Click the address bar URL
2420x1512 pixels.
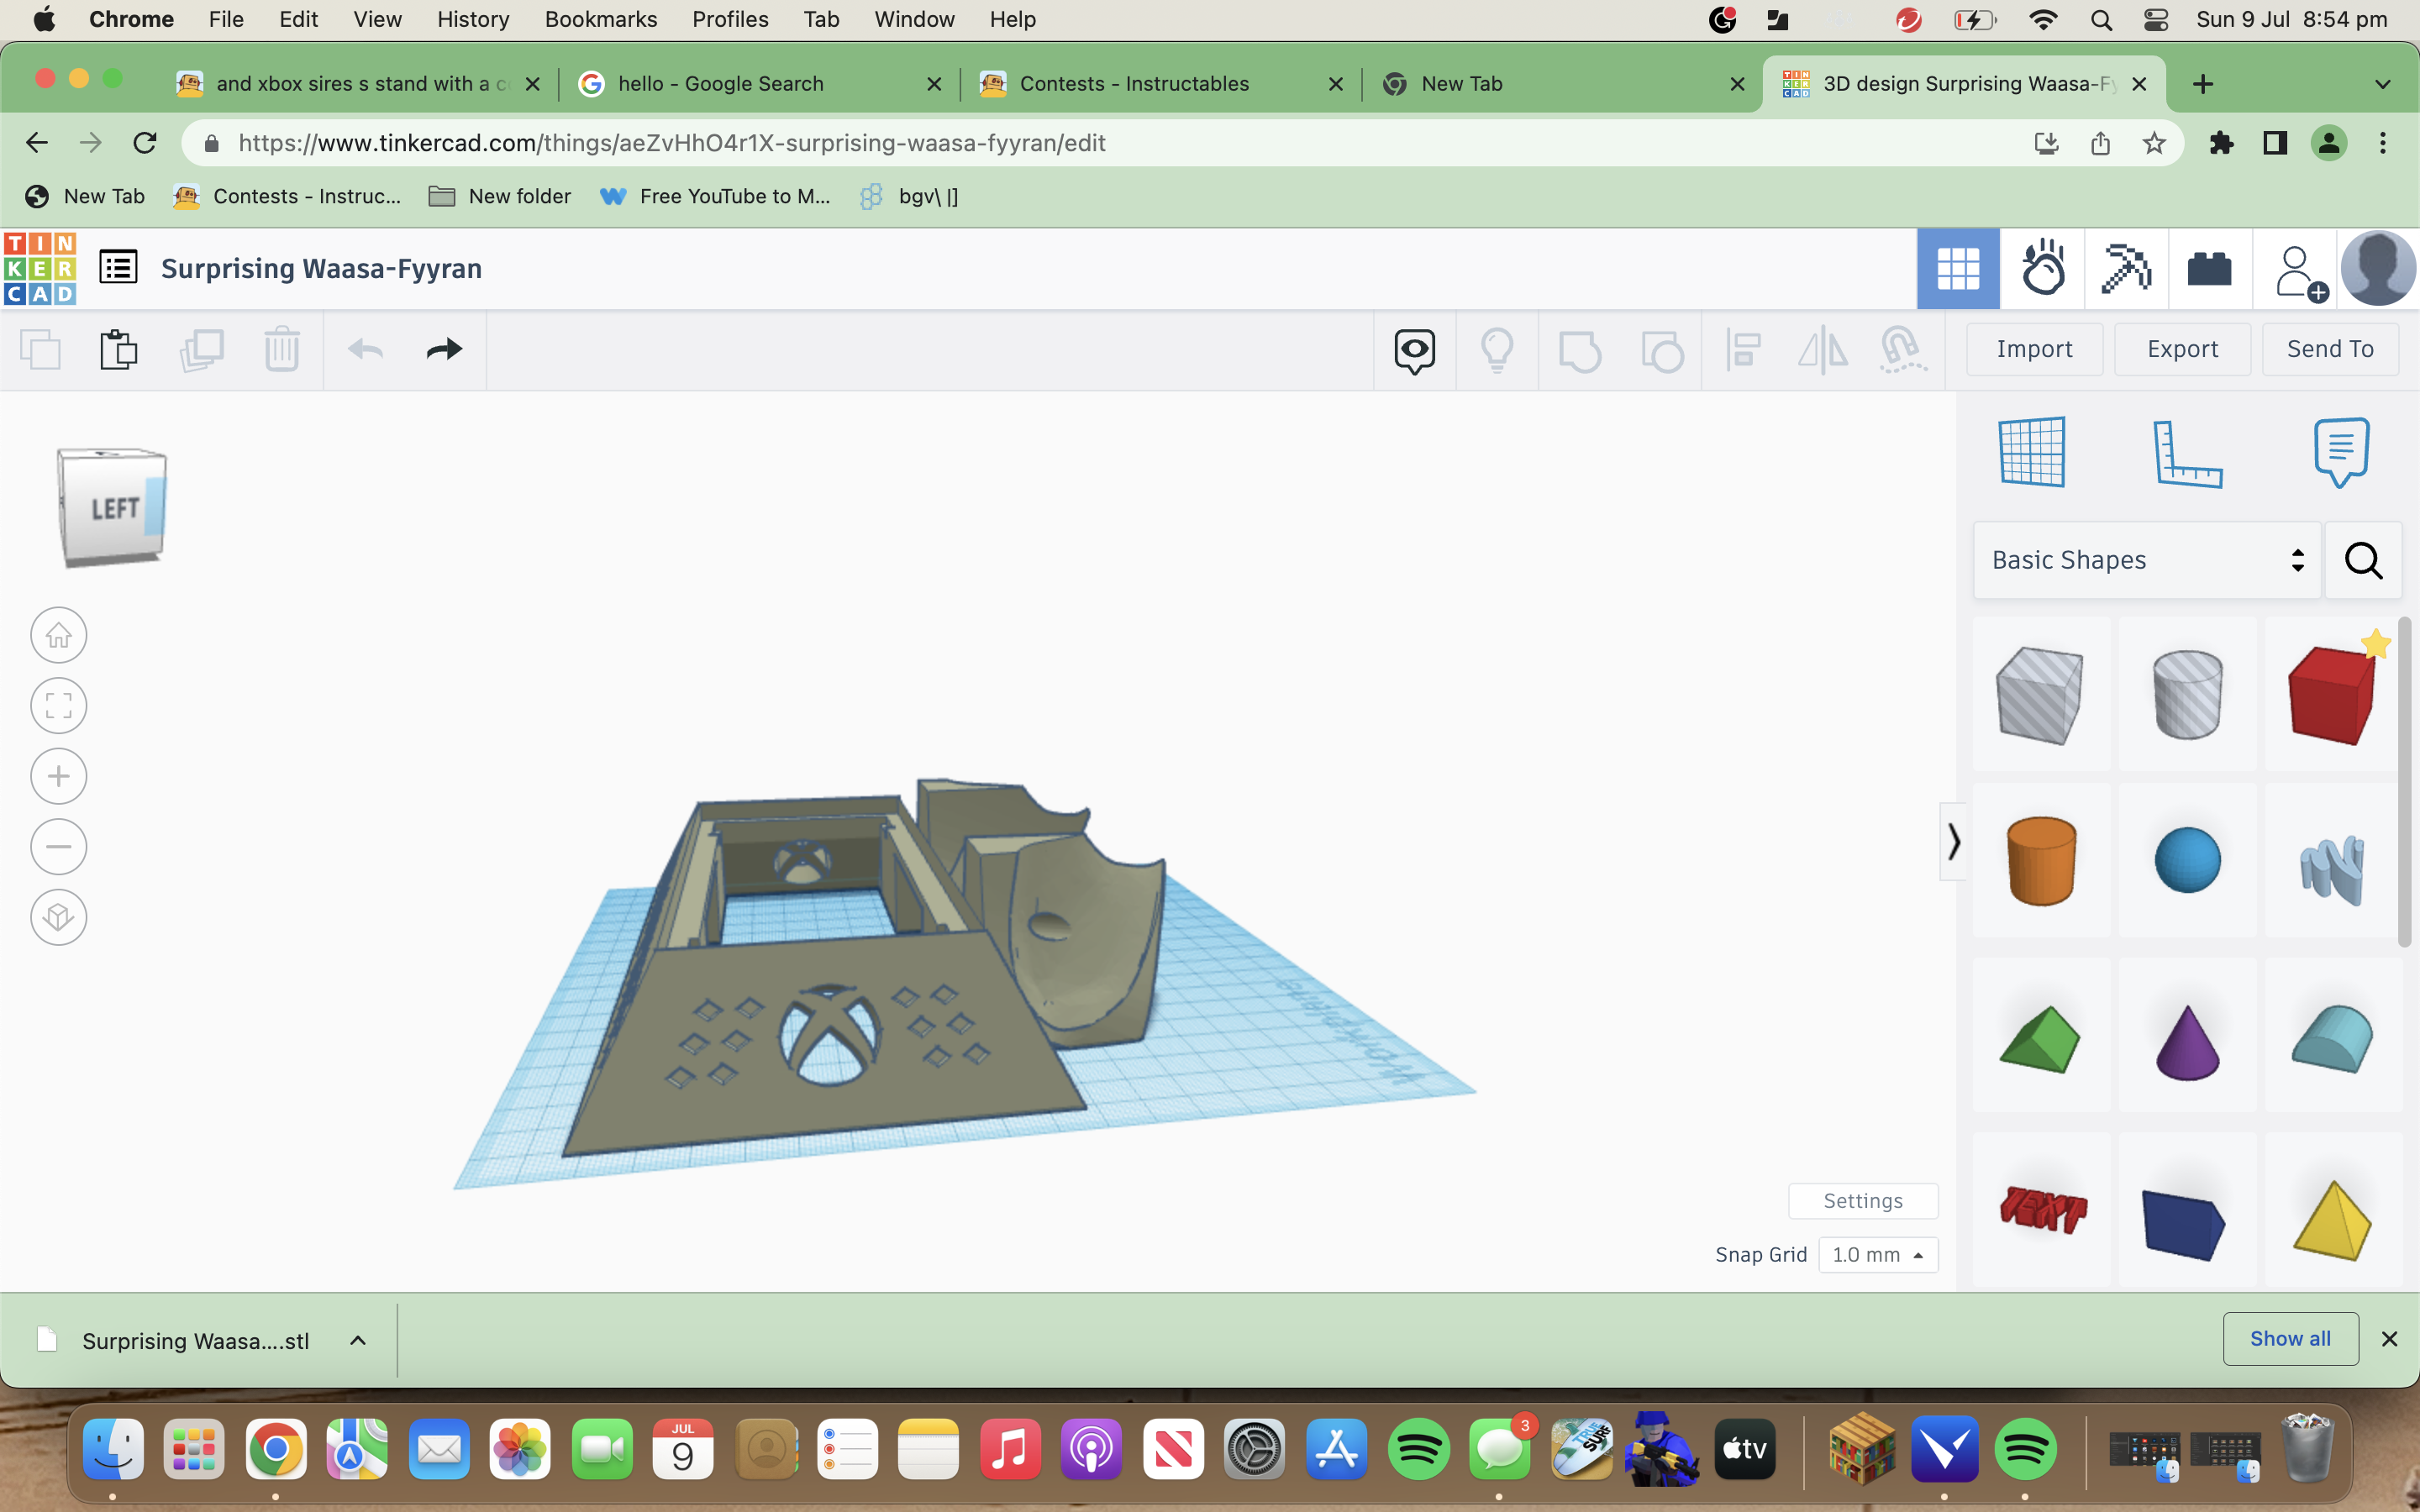point(672,143)
